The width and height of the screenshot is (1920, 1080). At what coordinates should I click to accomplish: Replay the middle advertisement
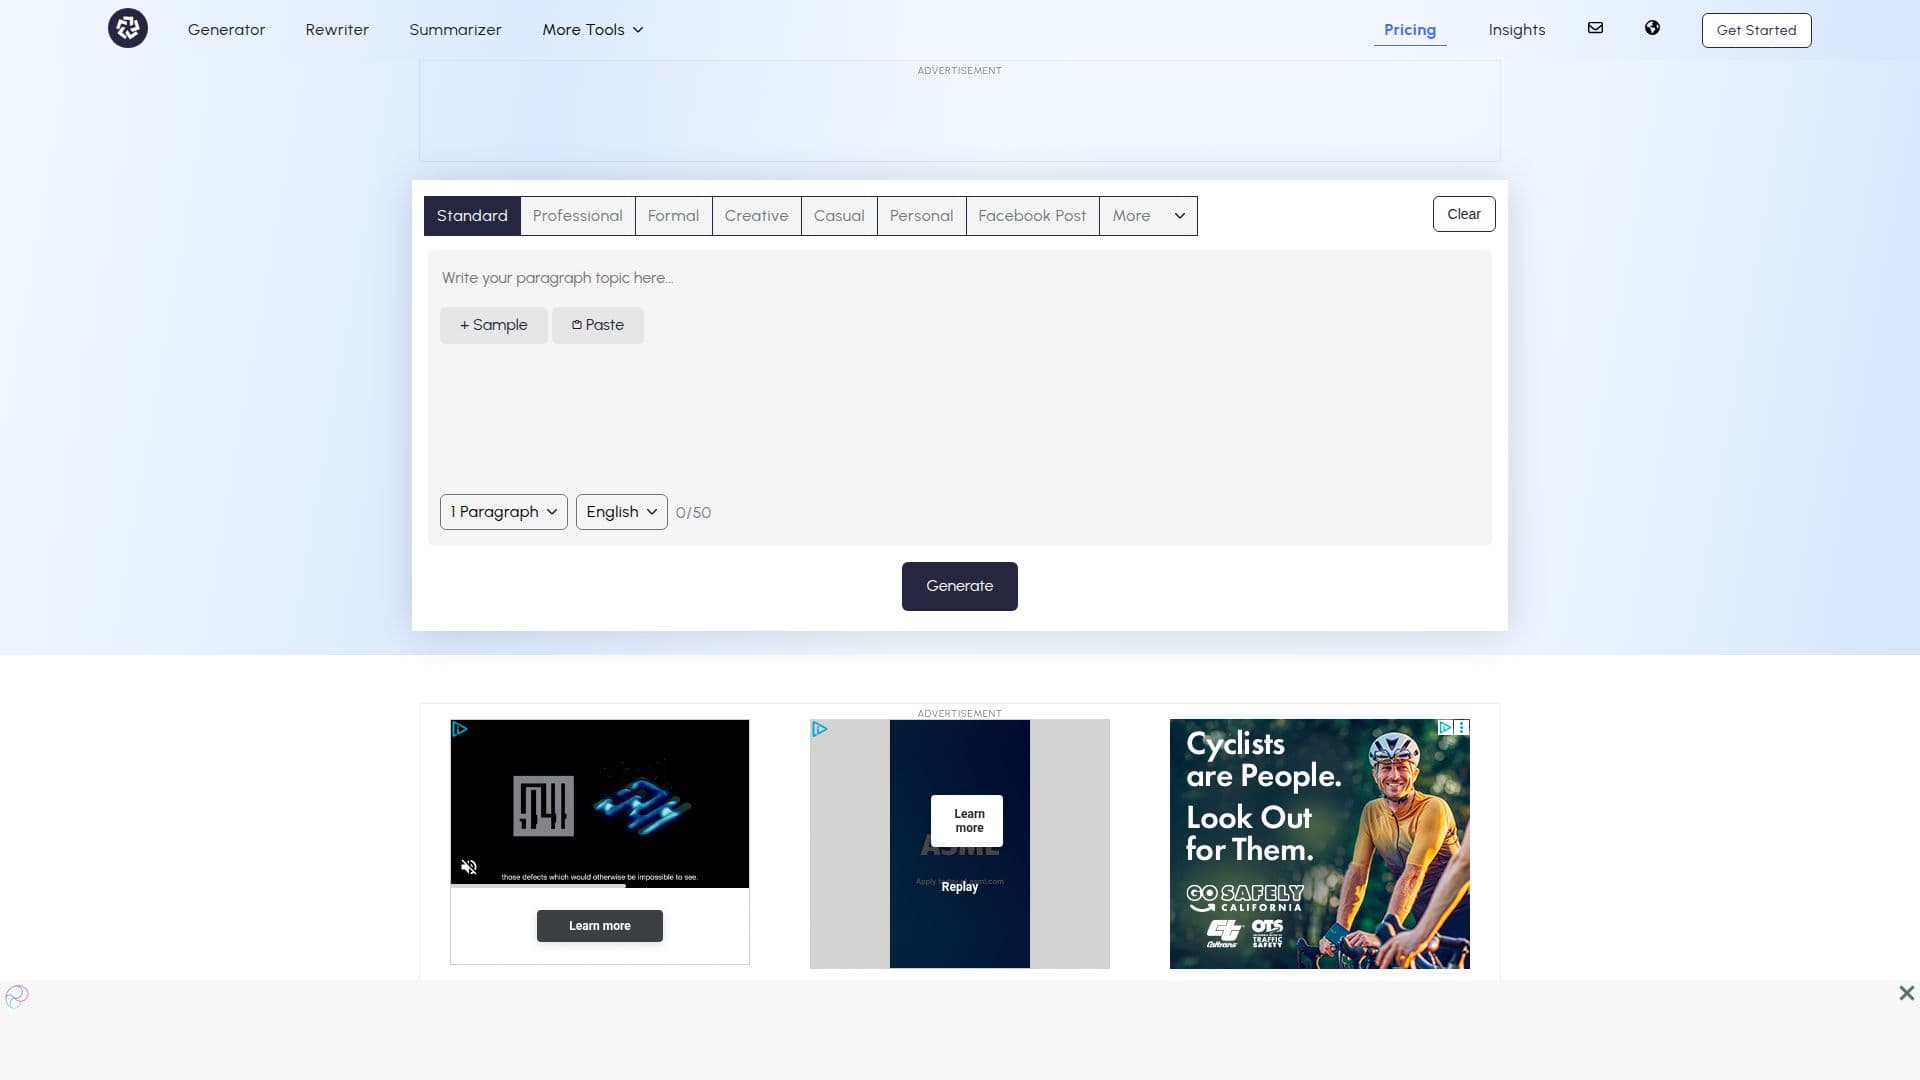click(x=960, y=887)
